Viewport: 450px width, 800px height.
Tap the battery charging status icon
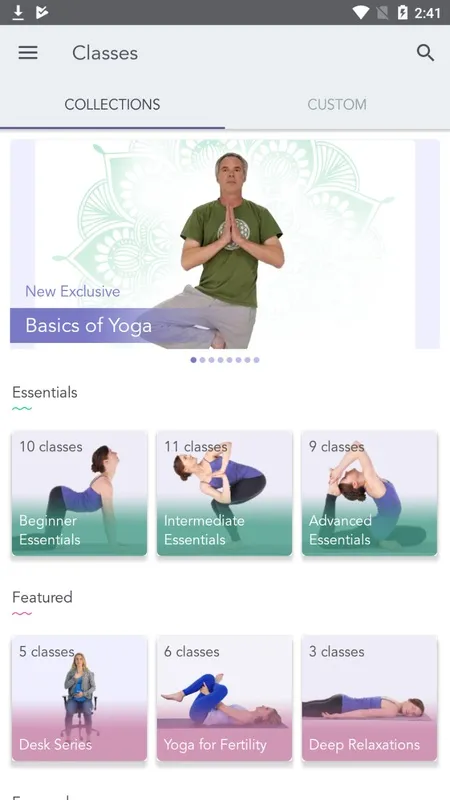point(403,12)
